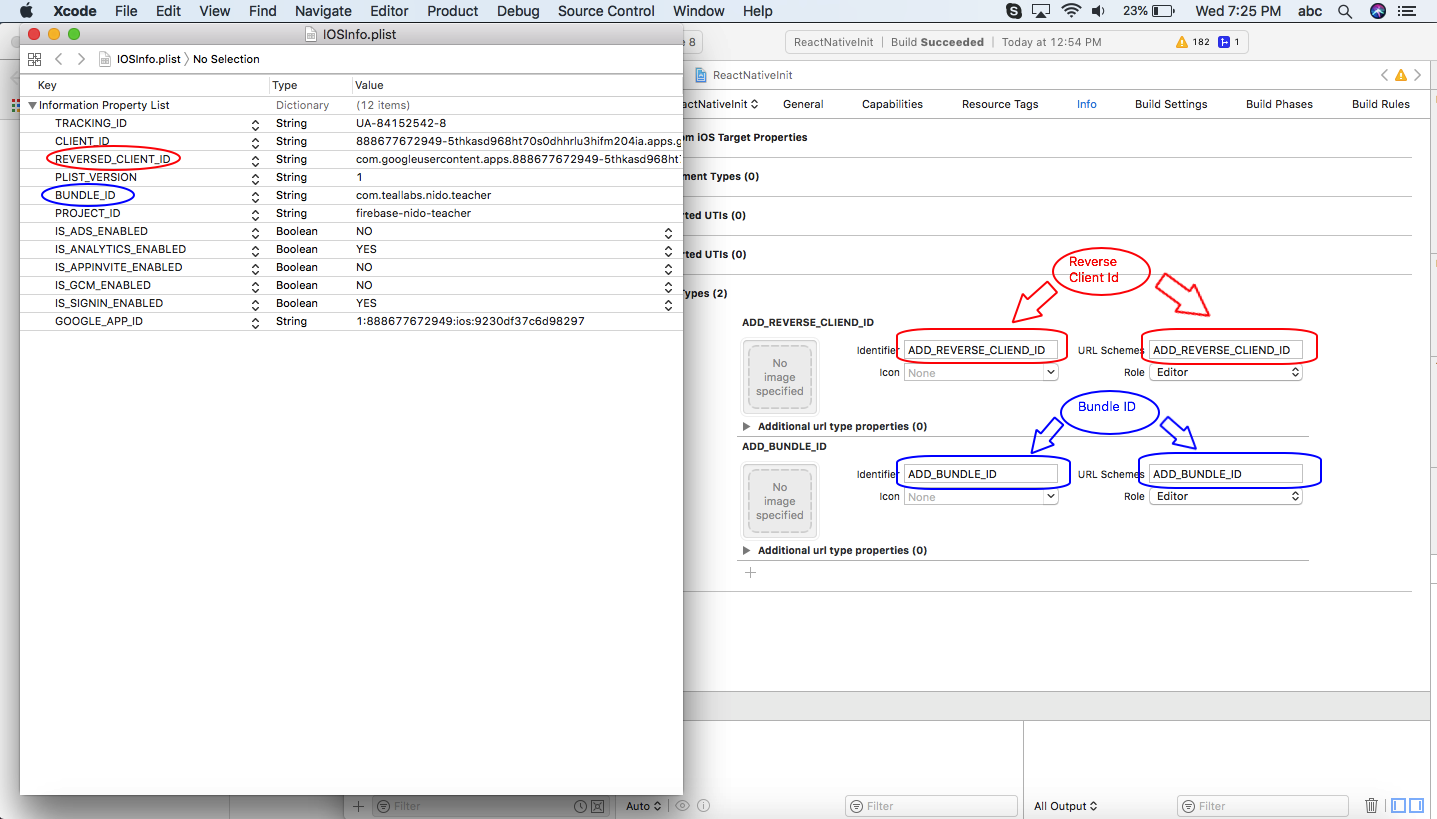This screenshot has height=819, width=1437.
Task: Open the Product menu
Action: 453,11
